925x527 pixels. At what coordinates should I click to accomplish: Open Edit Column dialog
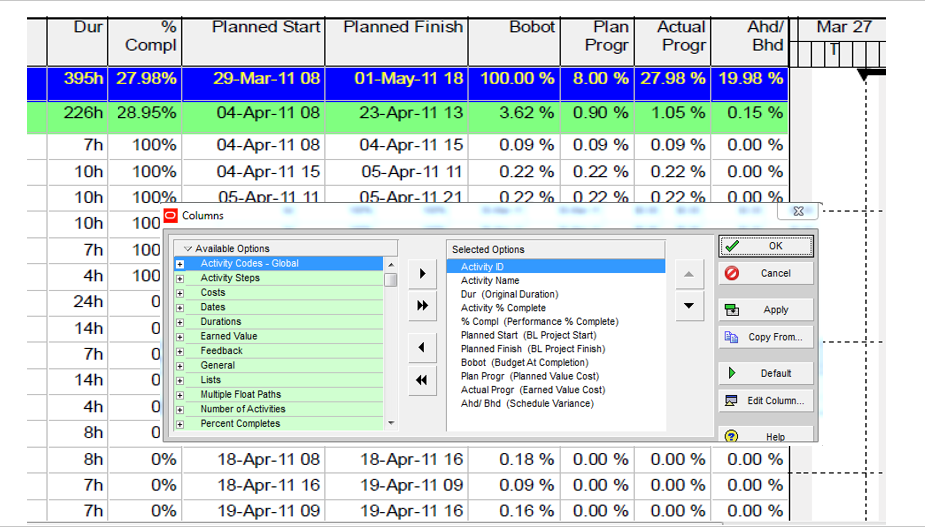[766, 401]
